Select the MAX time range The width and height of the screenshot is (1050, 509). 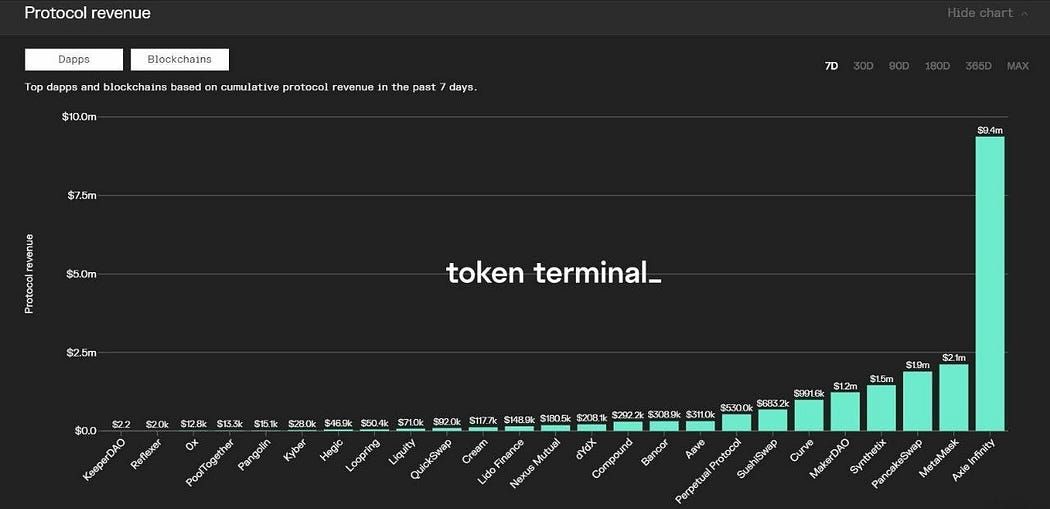tap(1018, 66)
